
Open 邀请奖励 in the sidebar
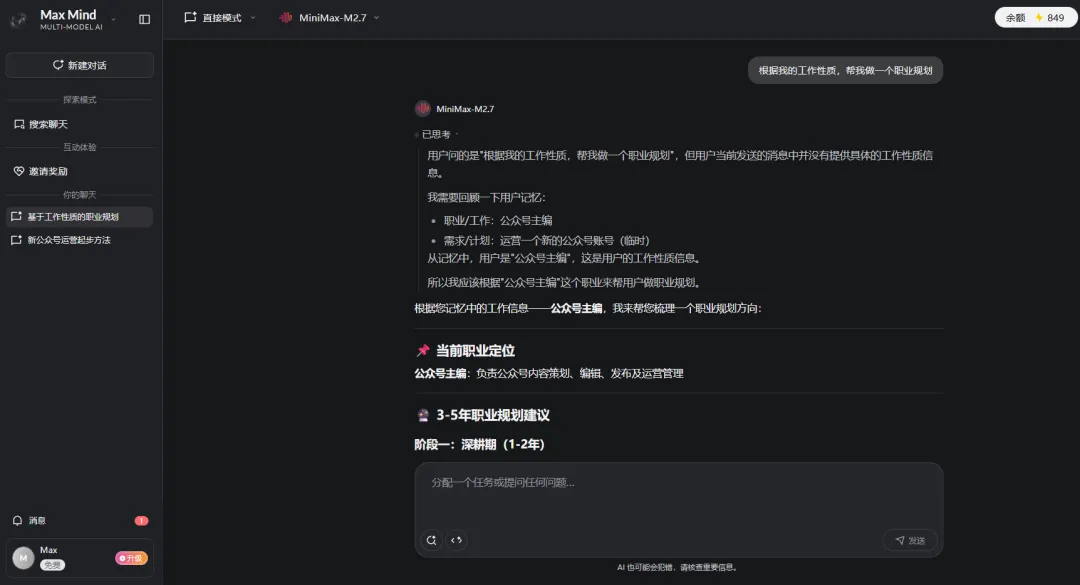tap(80, 171)
